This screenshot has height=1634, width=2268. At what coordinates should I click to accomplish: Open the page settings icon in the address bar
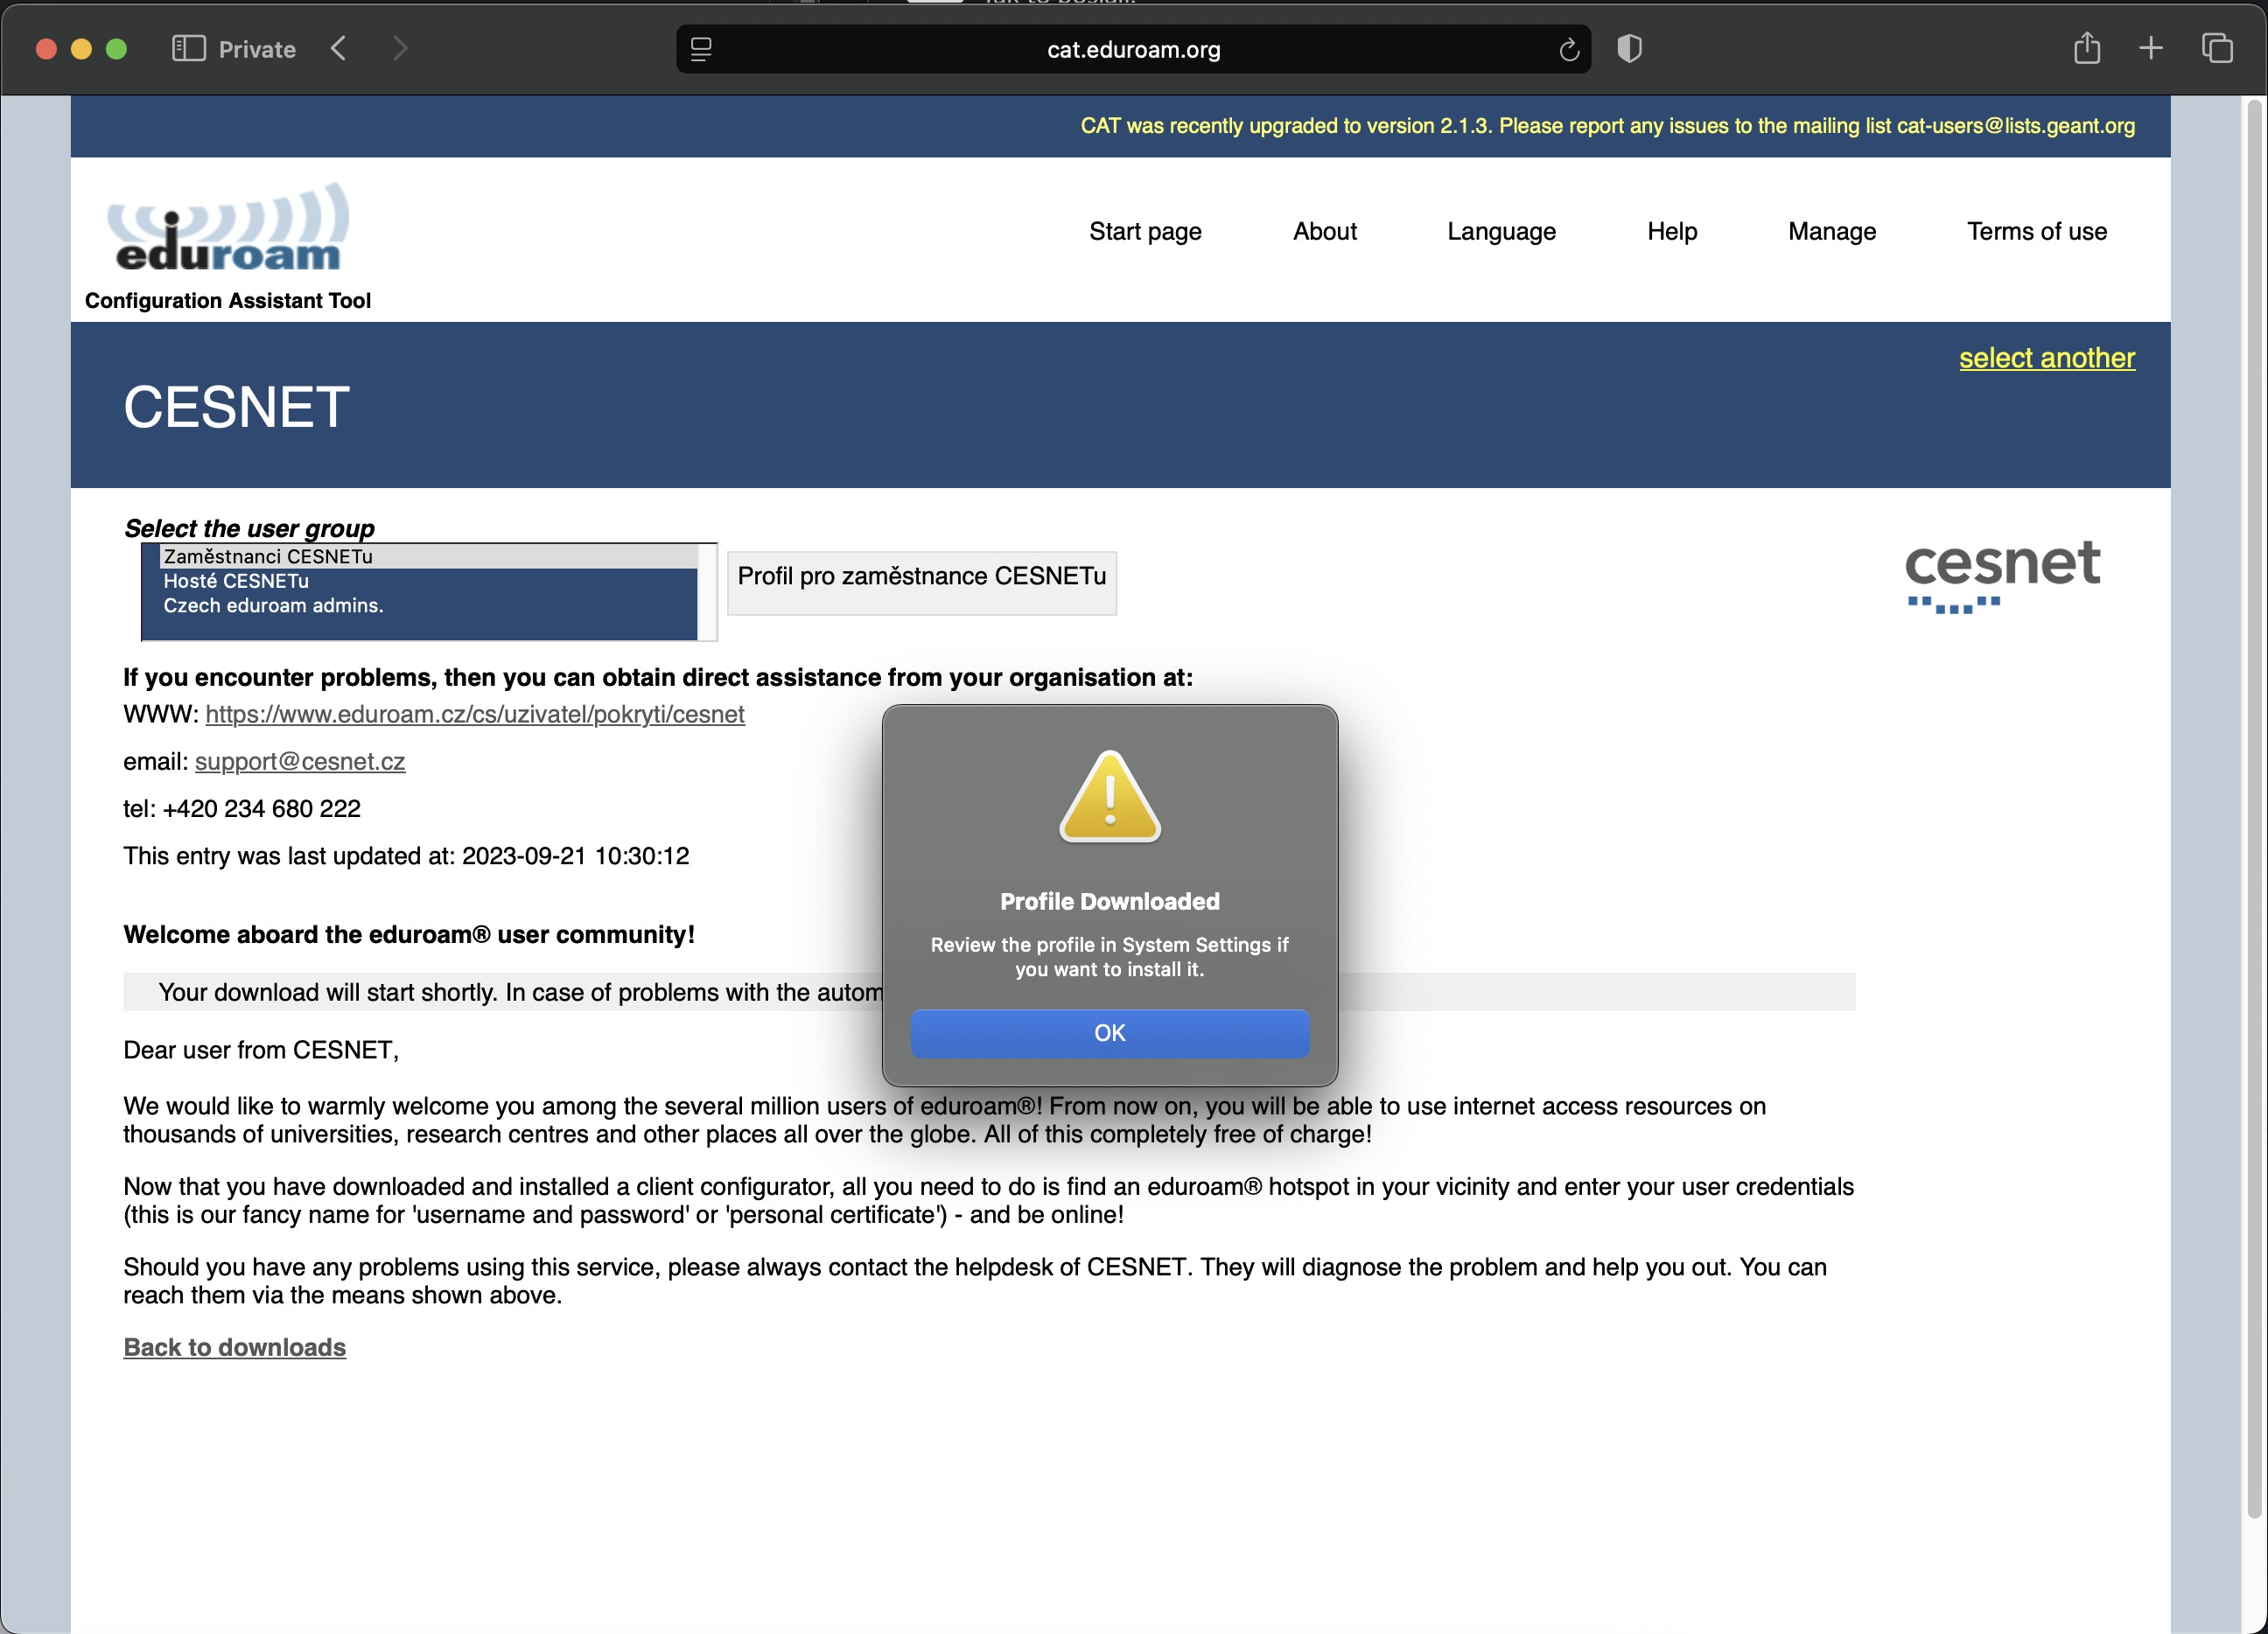pos(701,49)
